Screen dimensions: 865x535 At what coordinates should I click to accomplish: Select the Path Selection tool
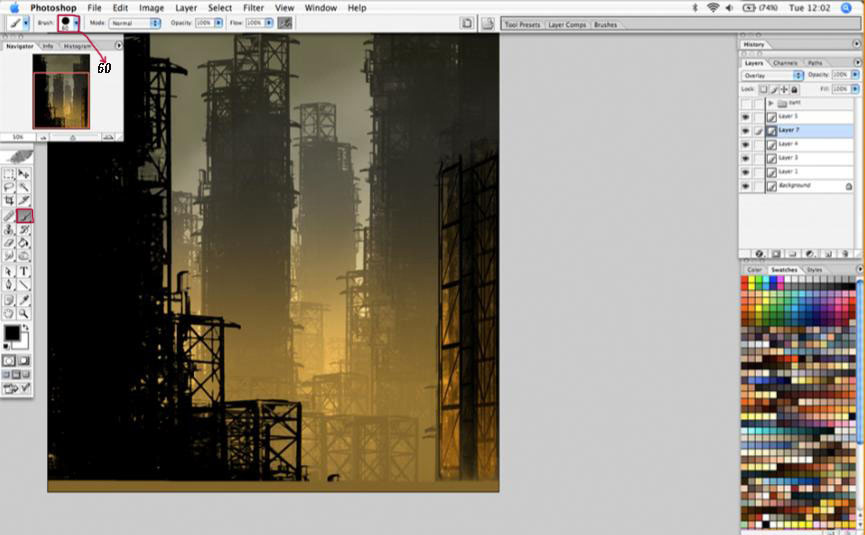point(9,271)
